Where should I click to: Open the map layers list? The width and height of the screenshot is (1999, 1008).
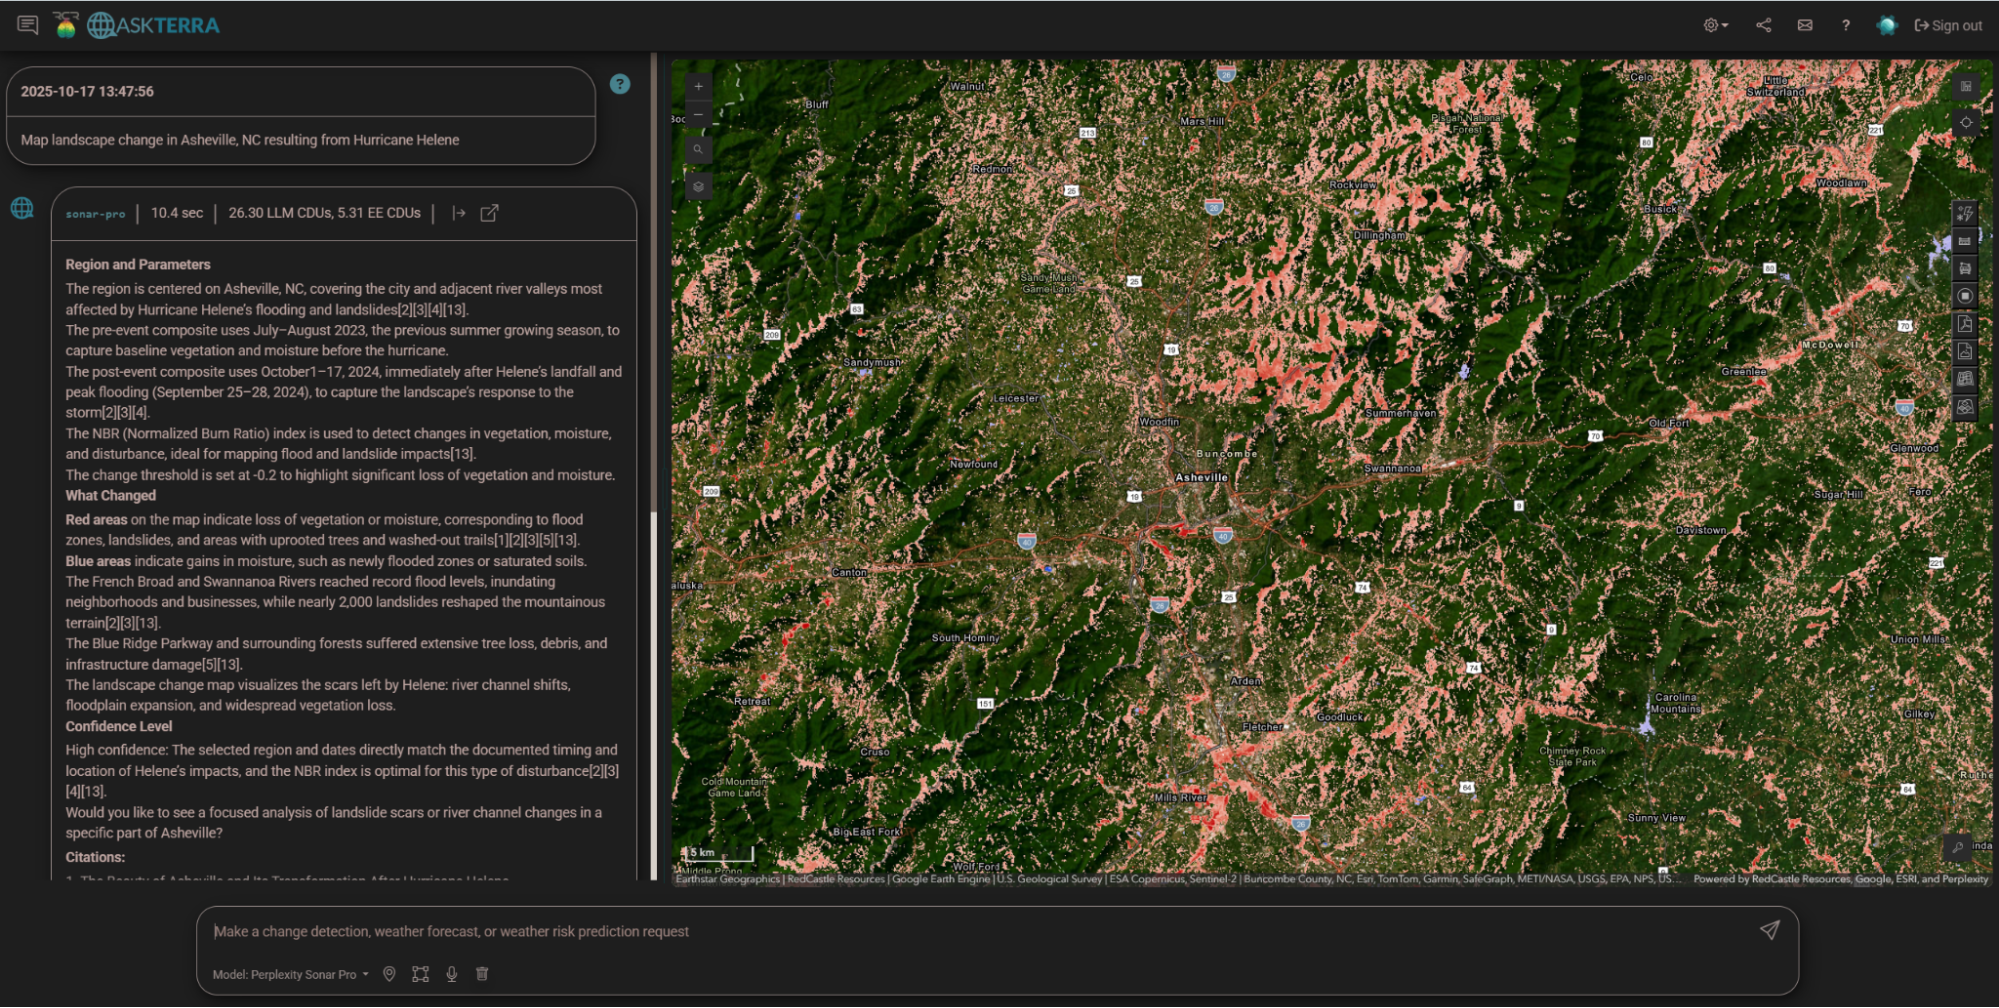tap(698, 186)
